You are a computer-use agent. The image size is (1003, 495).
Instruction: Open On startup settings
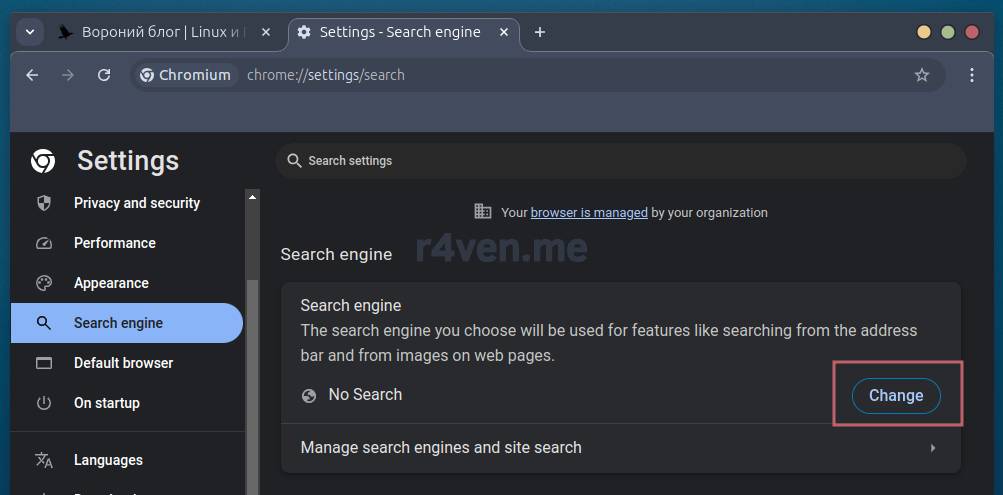(106, 403)
